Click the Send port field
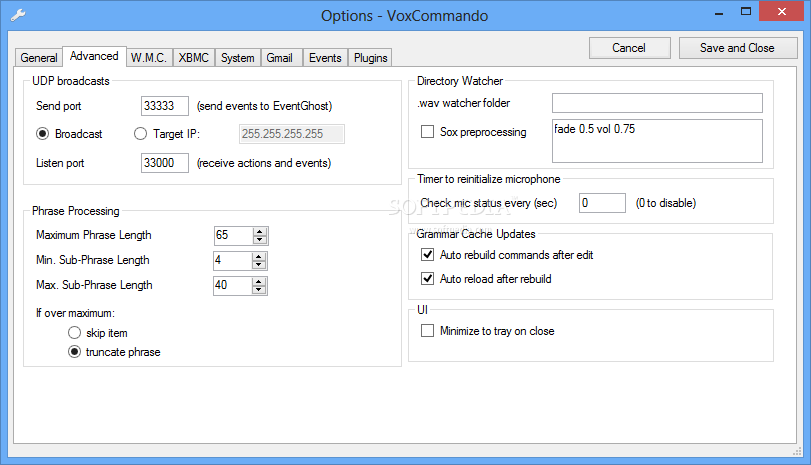 (164, 106)
